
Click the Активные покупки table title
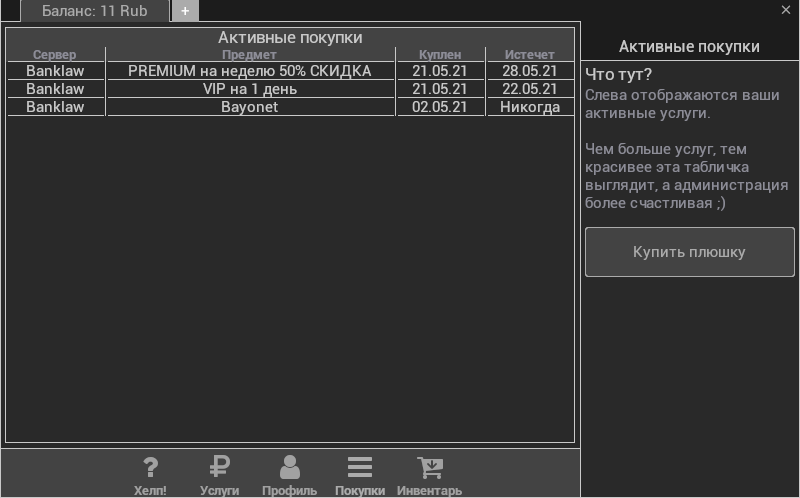pyautogui.click(x=290, y=37)
